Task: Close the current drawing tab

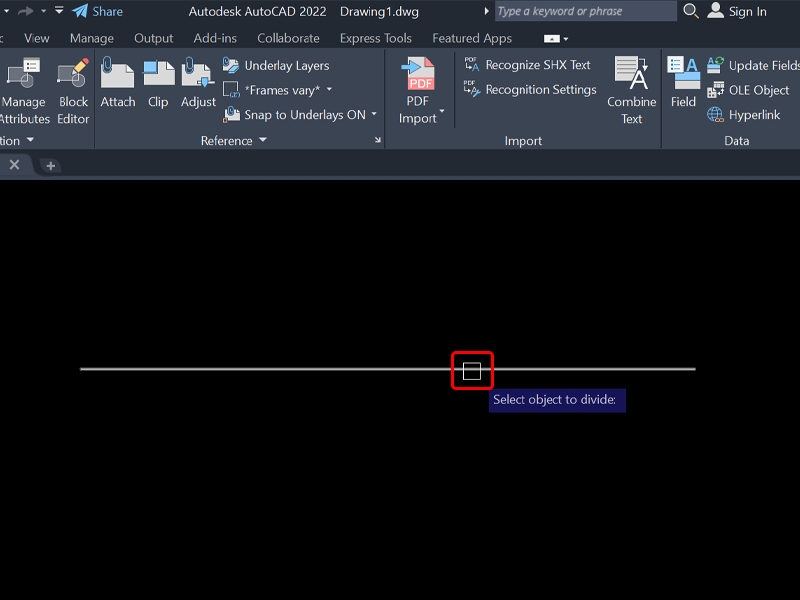Action: click(14, 165)
